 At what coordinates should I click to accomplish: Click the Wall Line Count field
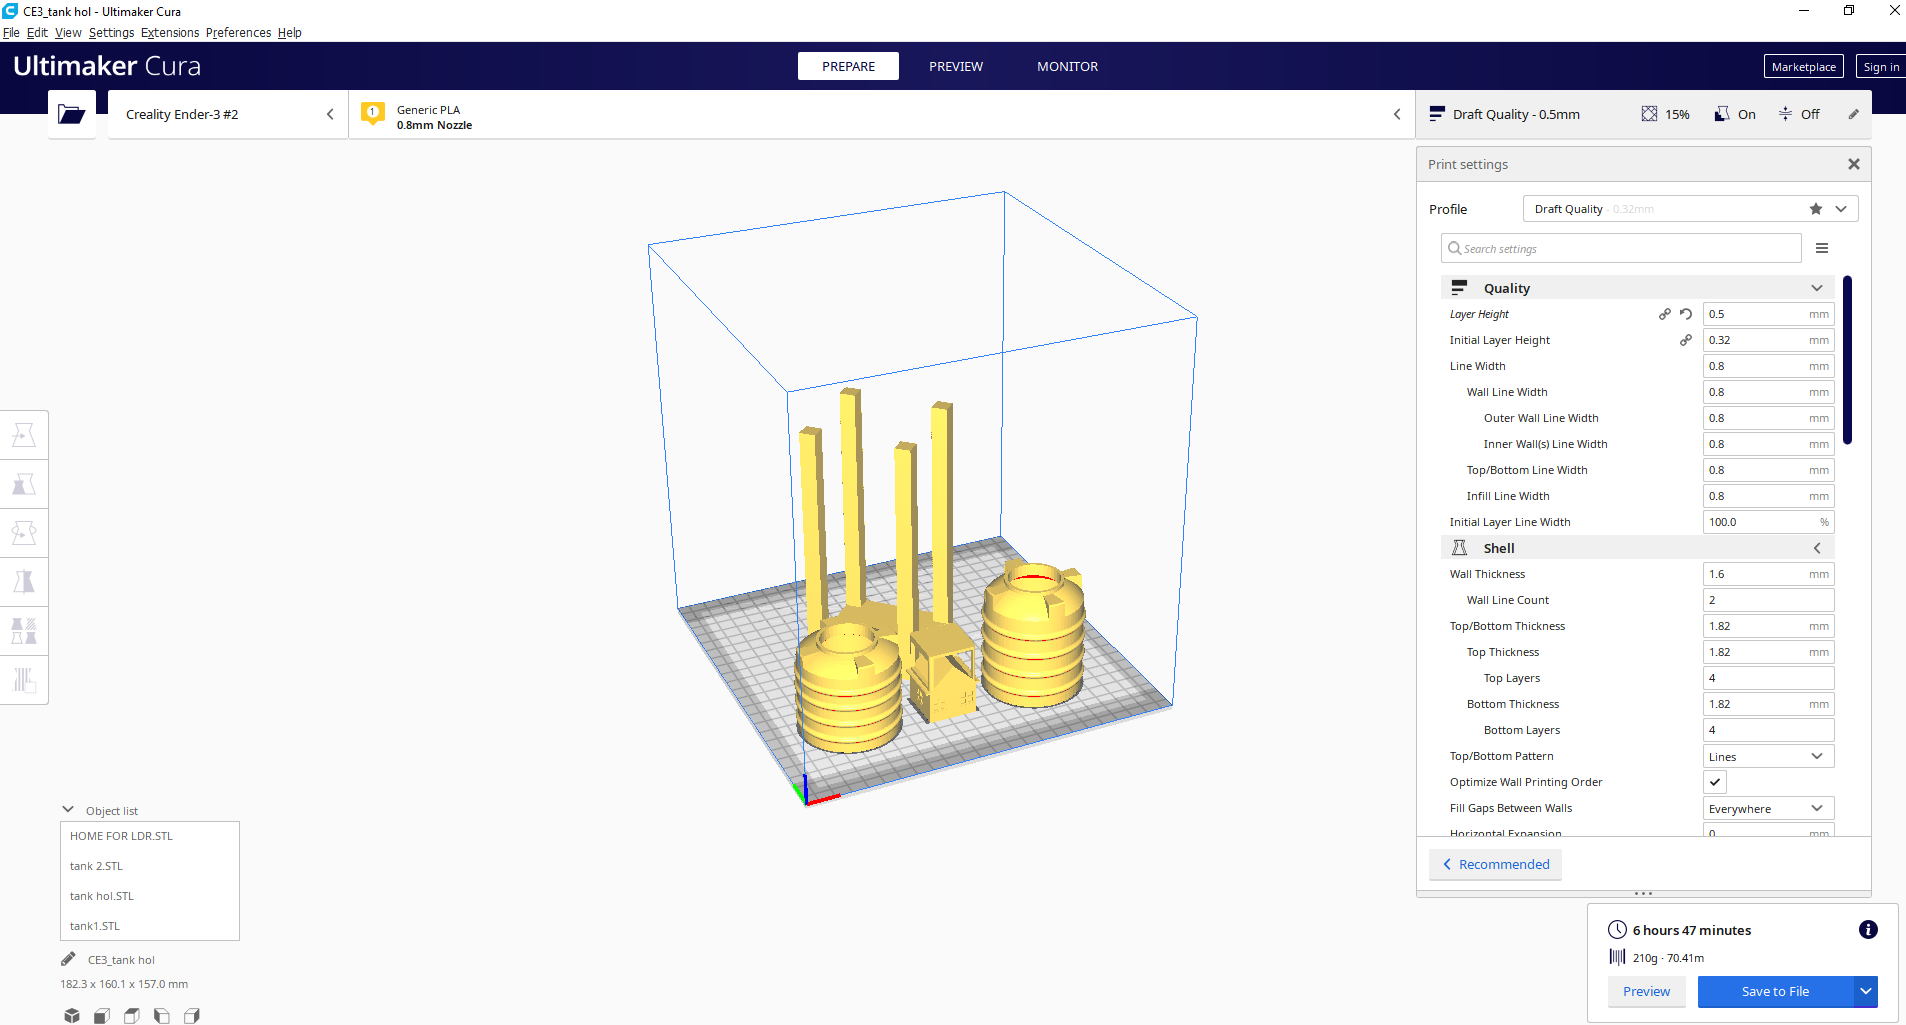tap(1768, 600)
